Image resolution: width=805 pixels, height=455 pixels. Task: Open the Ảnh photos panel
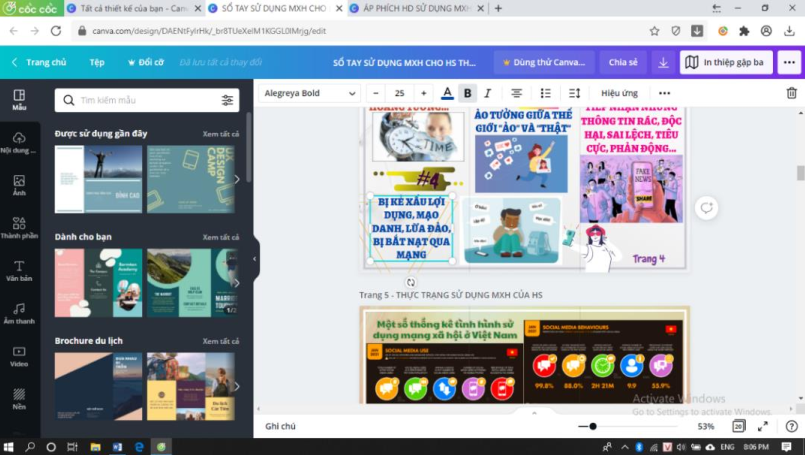coord(20,185)
